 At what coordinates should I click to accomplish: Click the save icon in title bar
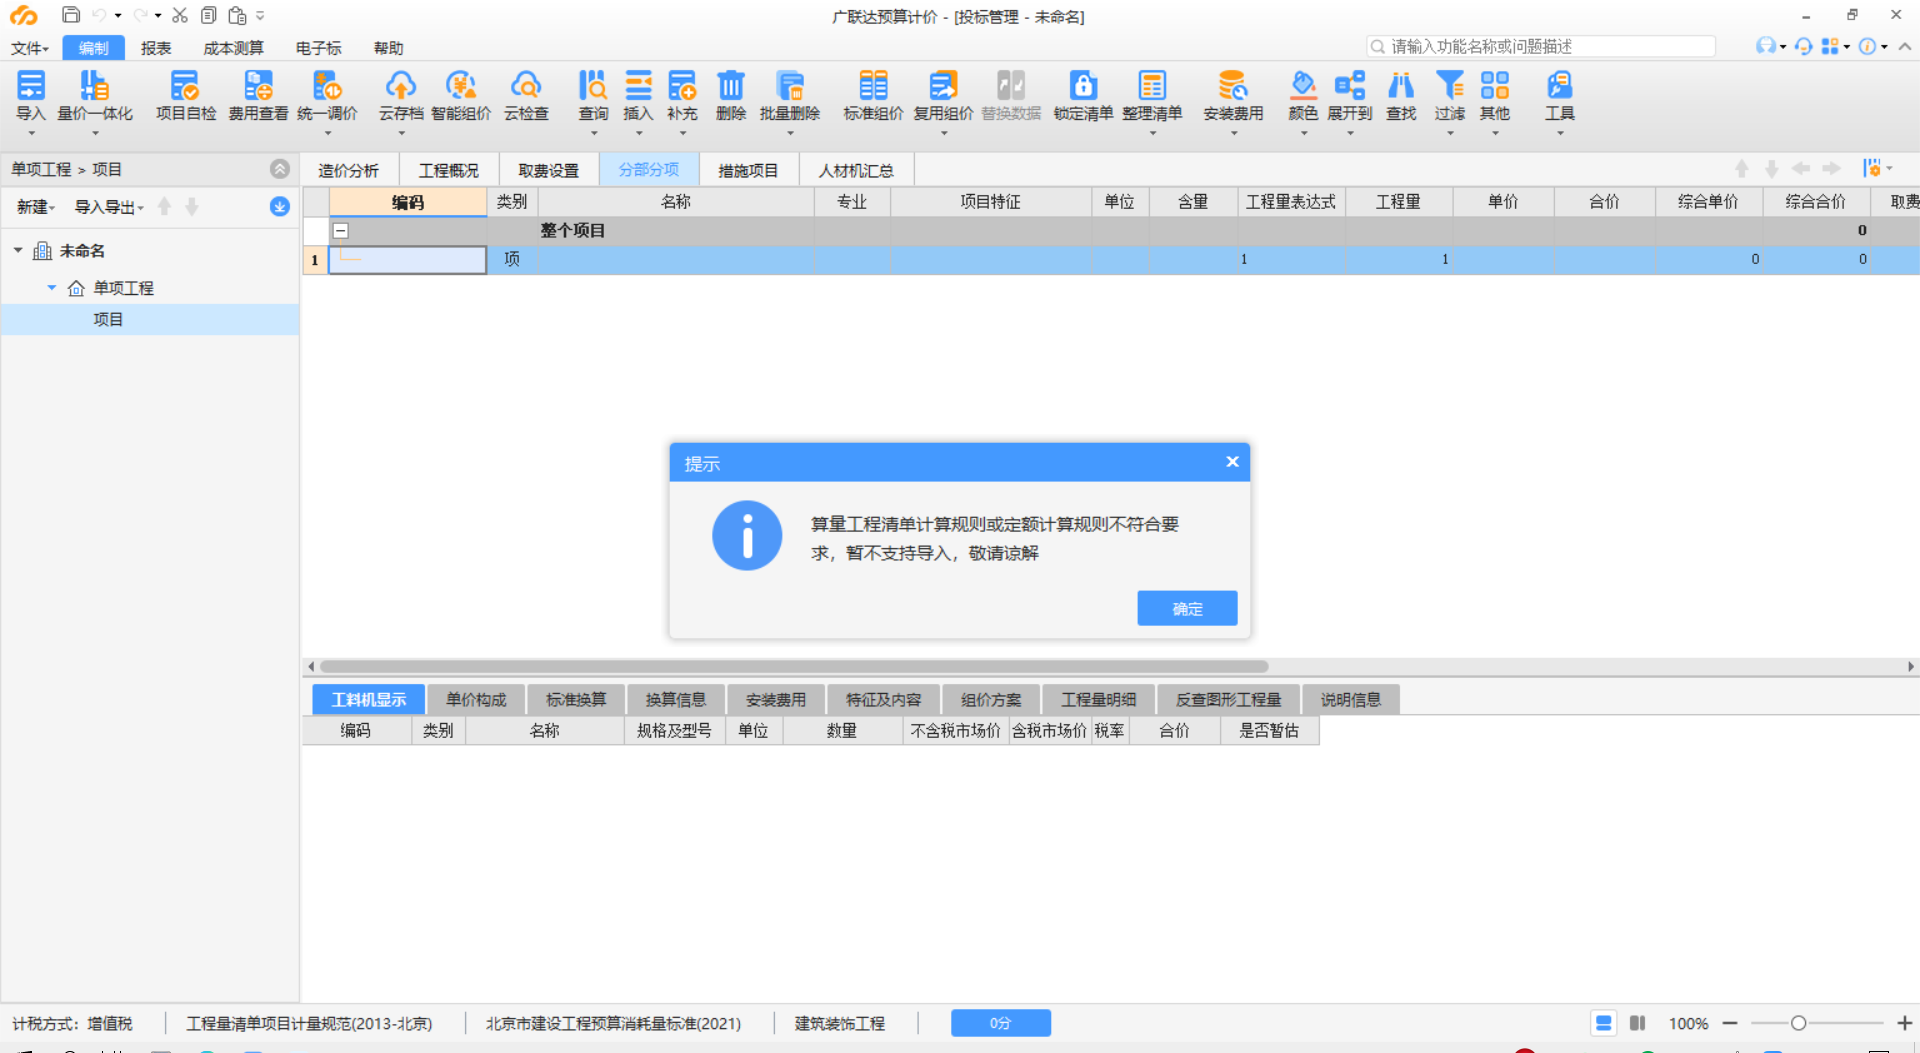(71, 15)
